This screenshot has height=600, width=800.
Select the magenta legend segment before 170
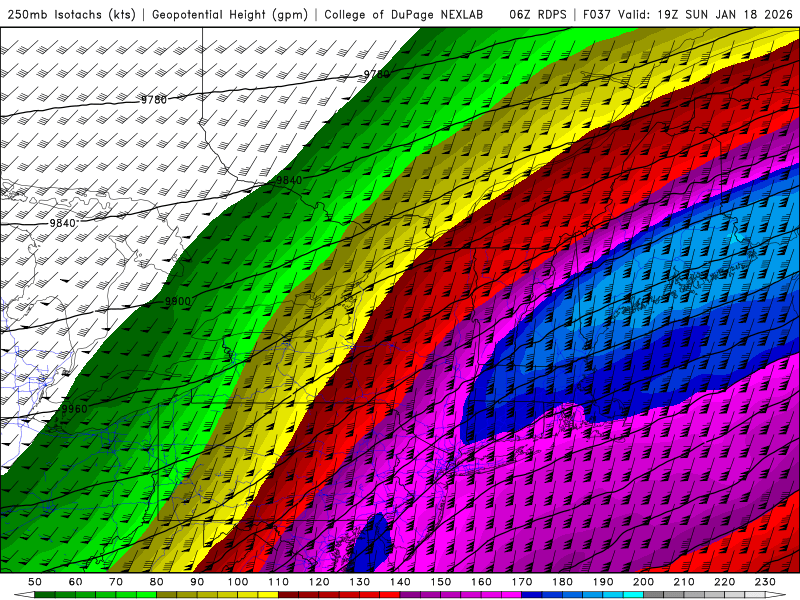pos(512,595)
